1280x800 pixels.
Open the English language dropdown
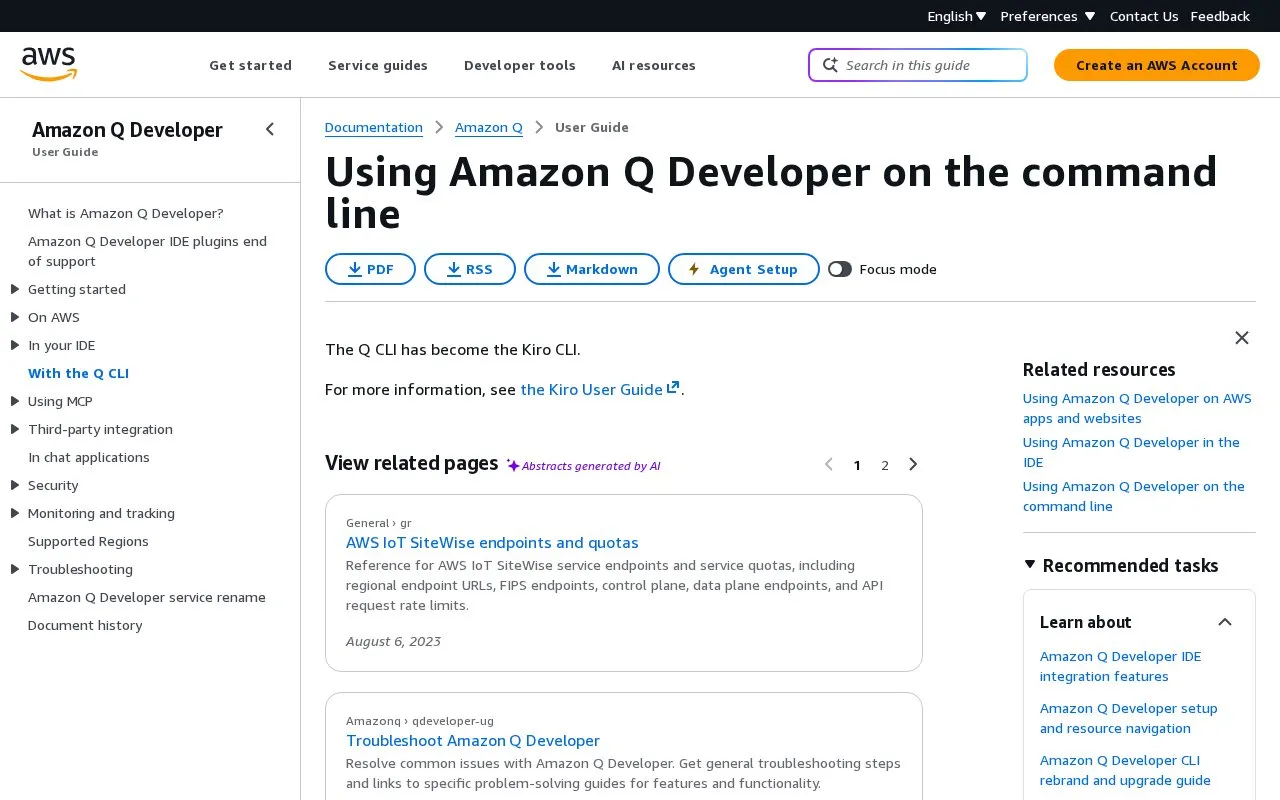coord(957,16)
